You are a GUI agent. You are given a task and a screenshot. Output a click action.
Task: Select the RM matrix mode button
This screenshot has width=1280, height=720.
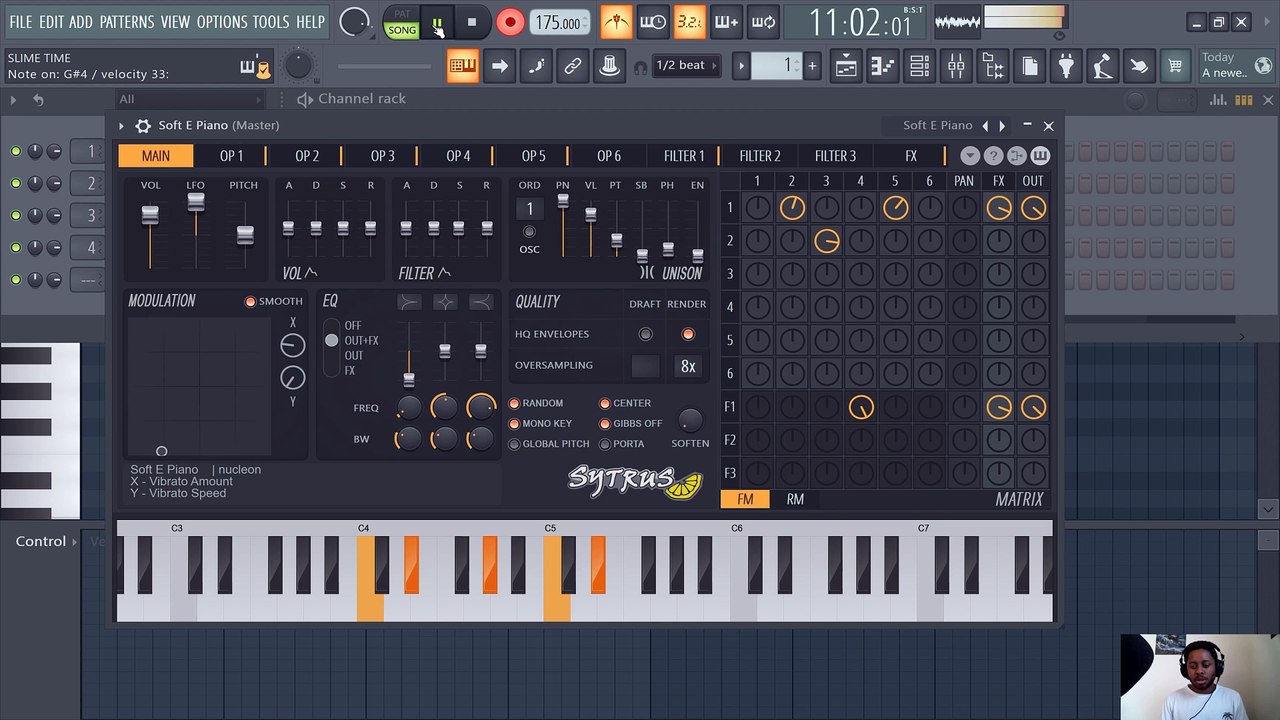click(795, 499)
